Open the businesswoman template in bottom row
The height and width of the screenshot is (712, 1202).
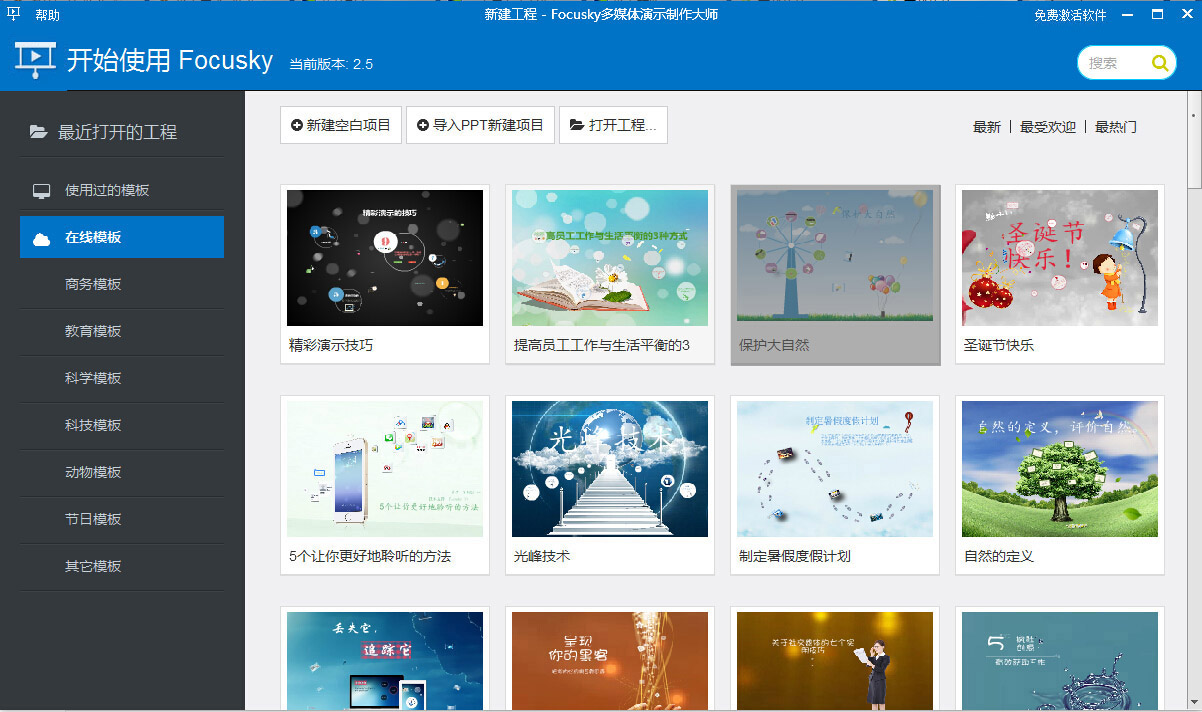(x=835, y=659)
